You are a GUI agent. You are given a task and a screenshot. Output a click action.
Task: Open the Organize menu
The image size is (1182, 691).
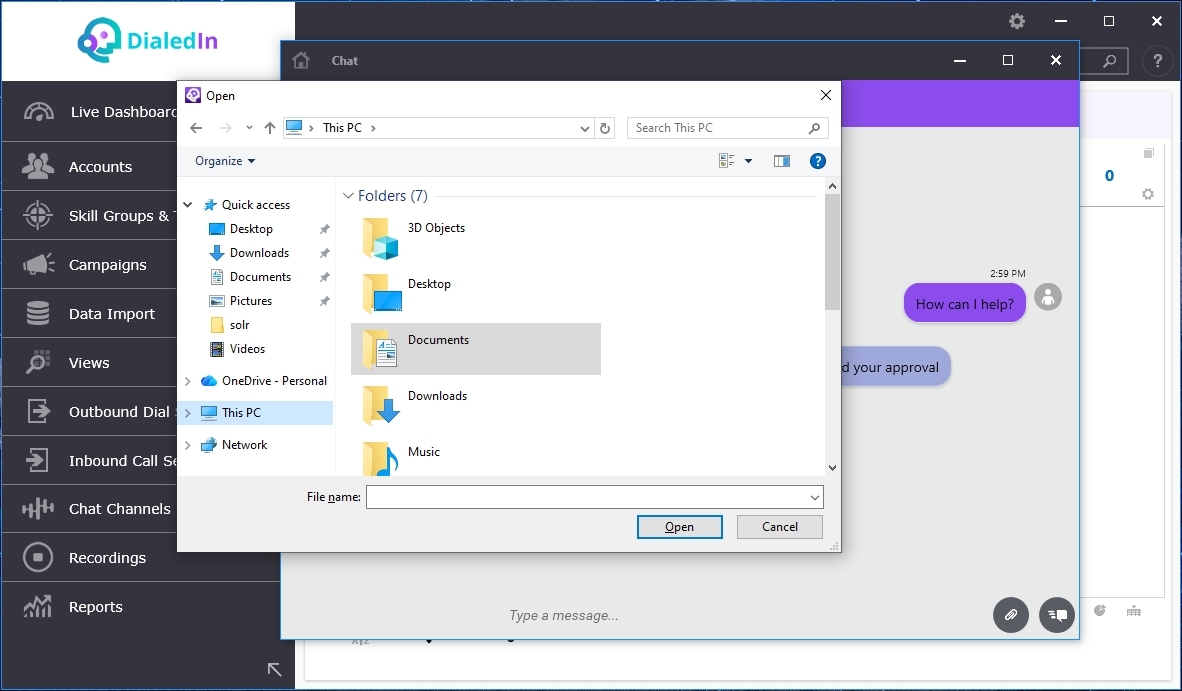[x=225, y=161]
